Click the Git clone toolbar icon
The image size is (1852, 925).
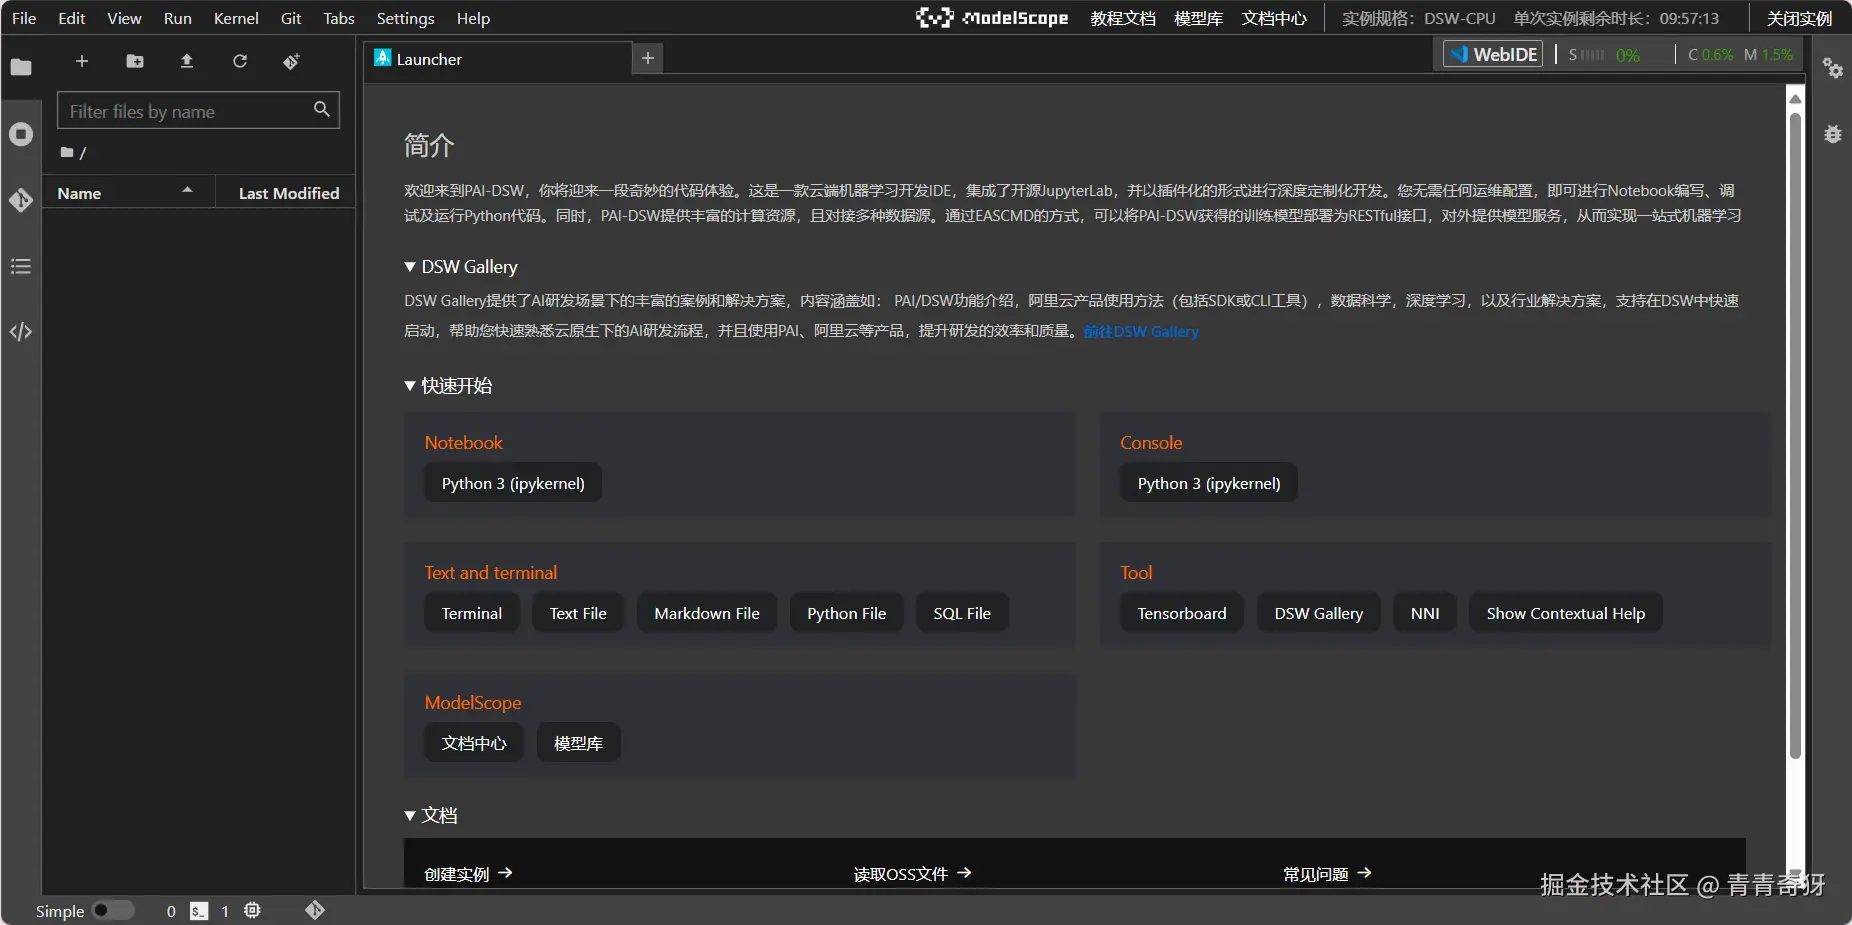291,61
